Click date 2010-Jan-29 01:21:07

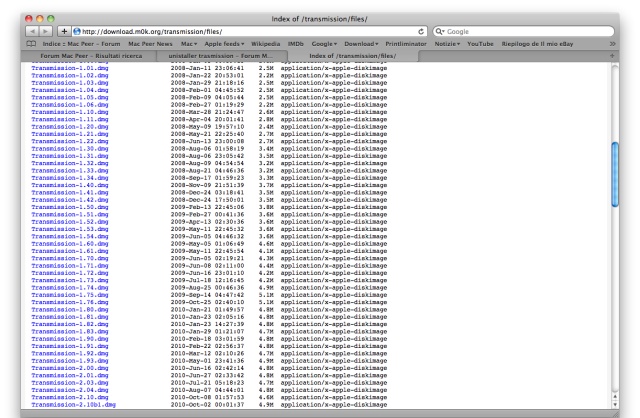(x=207, y=331)
